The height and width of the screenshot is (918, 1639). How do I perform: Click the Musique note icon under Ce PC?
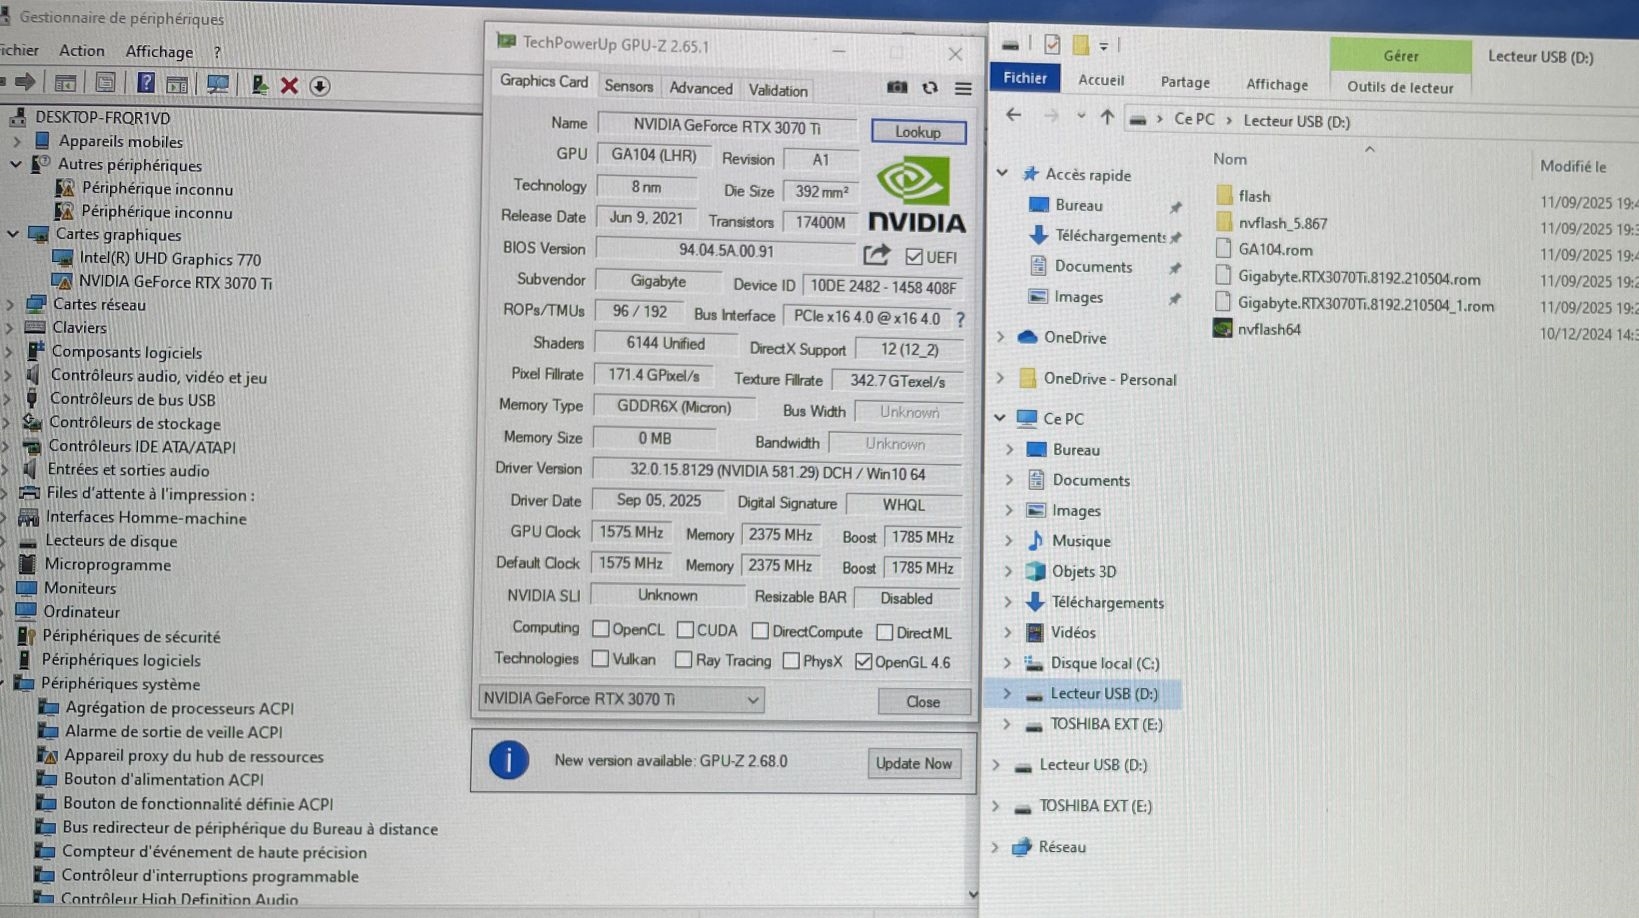tap(1035, 541)
